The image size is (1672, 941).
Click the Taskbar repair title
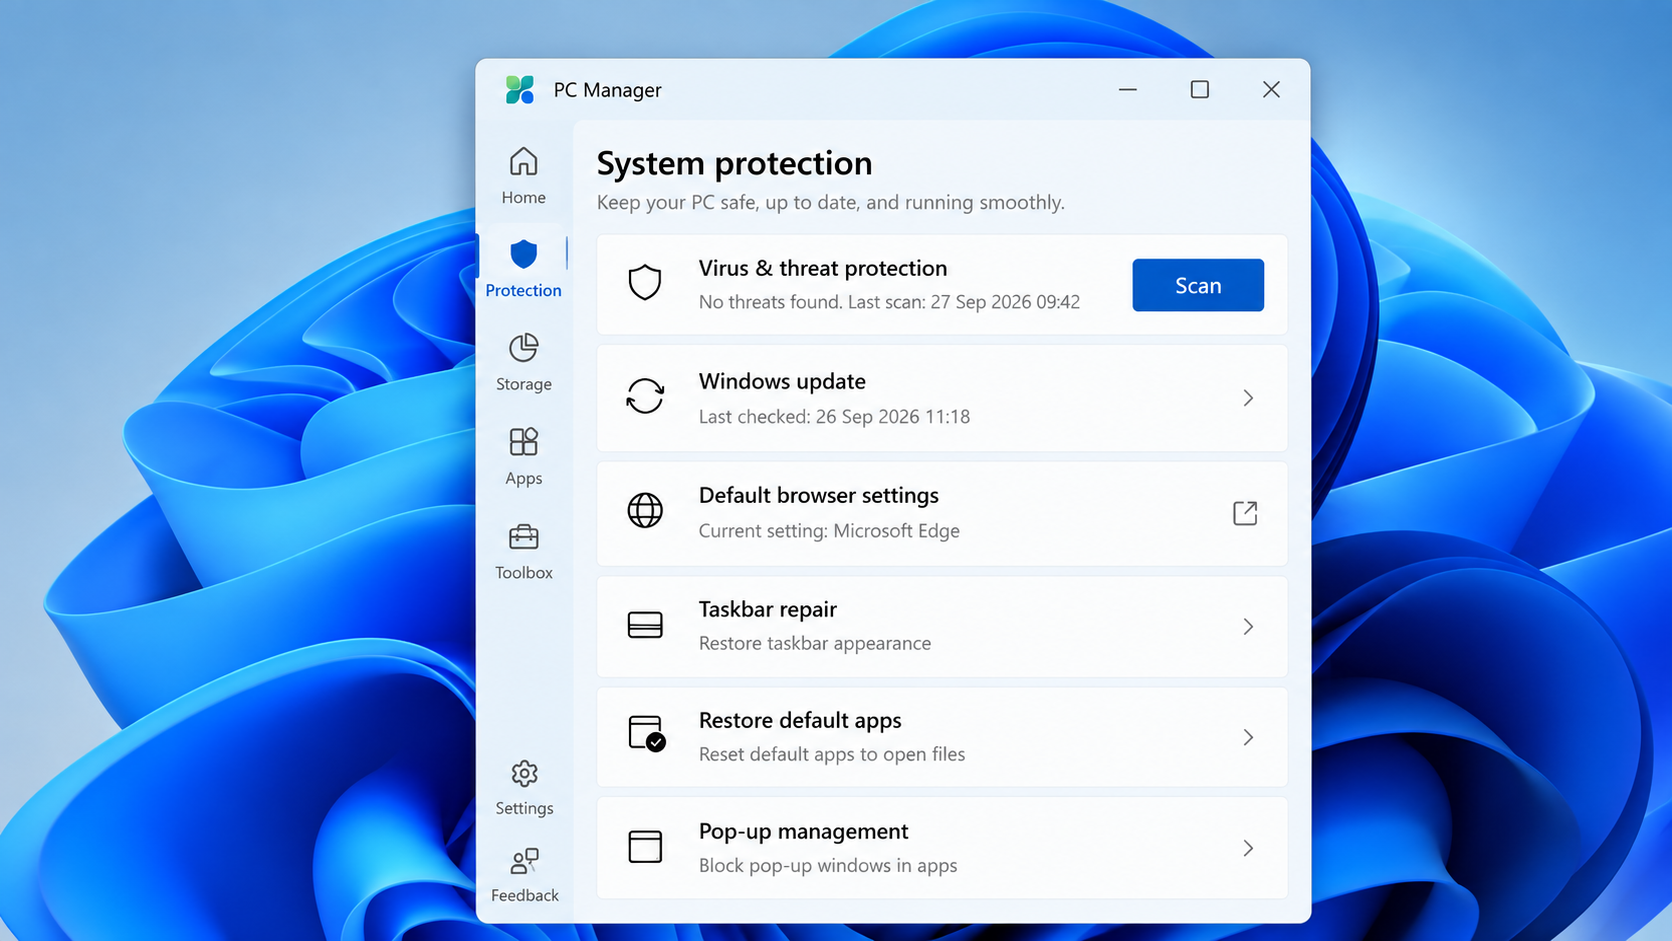click(768, 609)
